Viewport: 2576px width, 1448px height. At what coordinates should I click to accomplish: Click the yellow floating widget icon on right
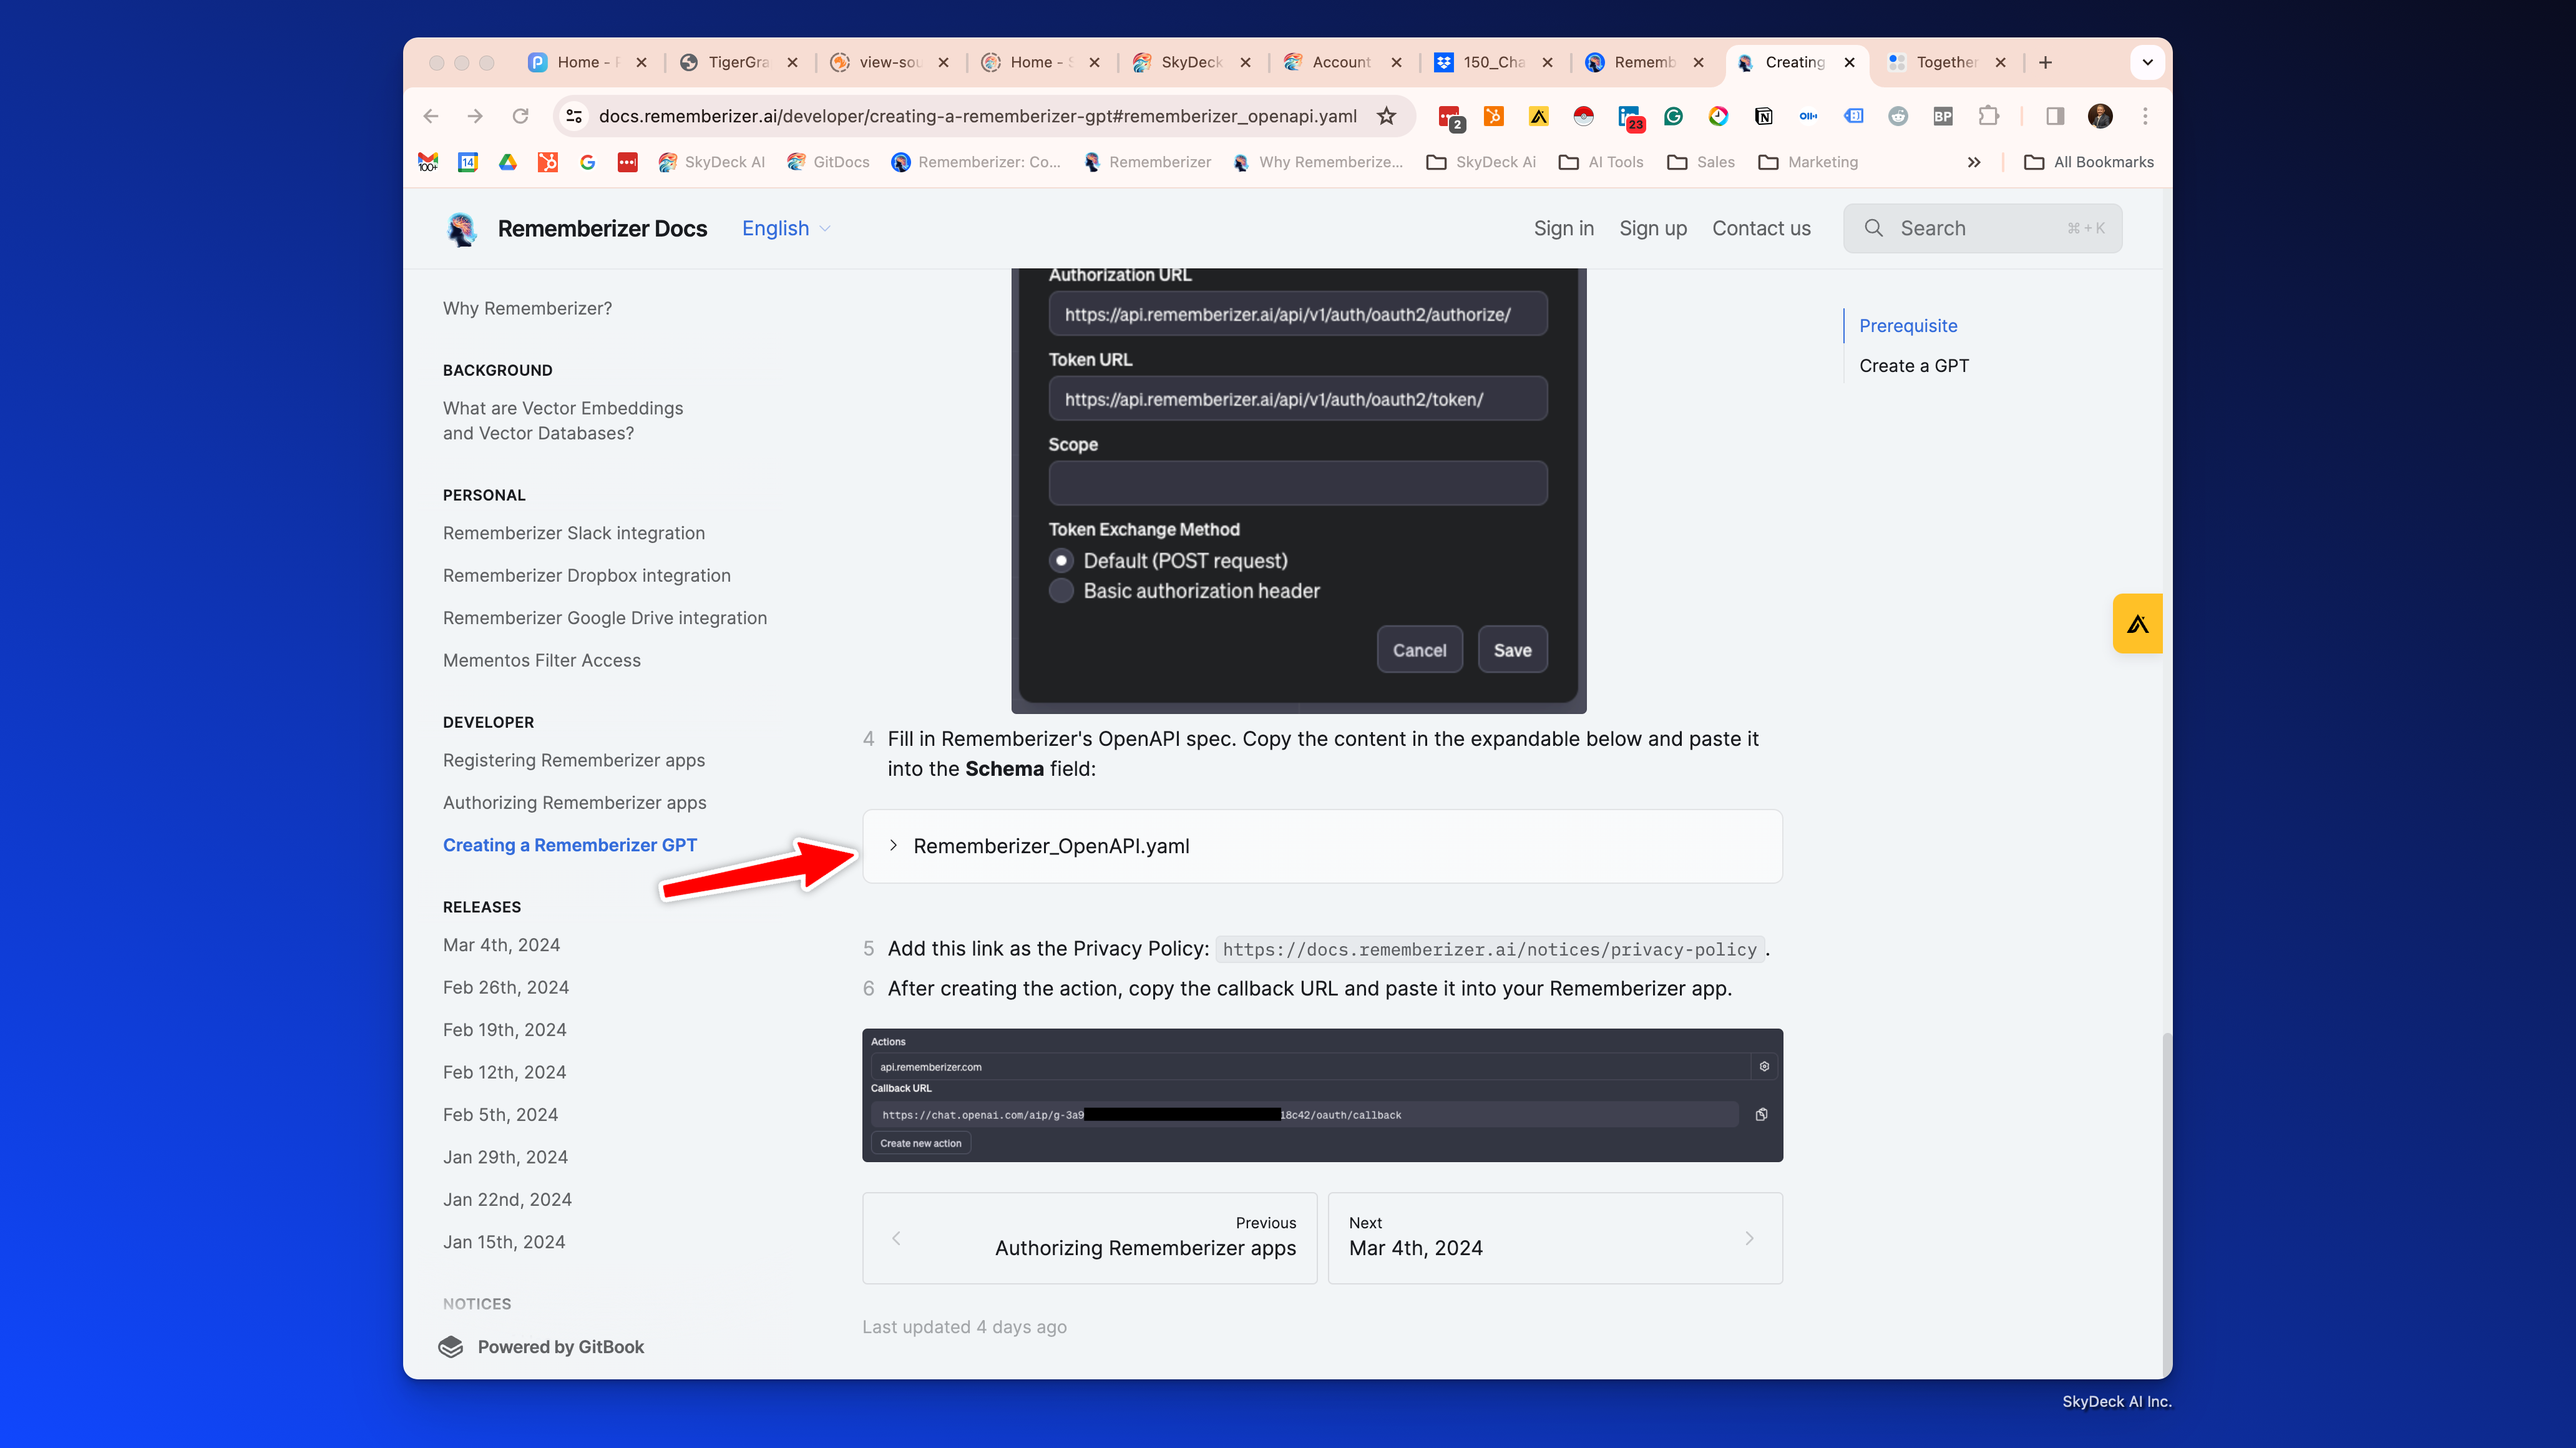pos(2137,624)
